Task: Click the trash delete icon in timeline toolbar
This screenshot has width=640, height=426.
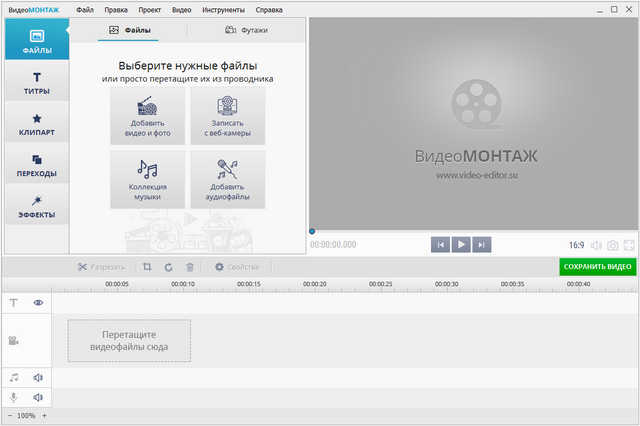Action: [x=189, y=267]
